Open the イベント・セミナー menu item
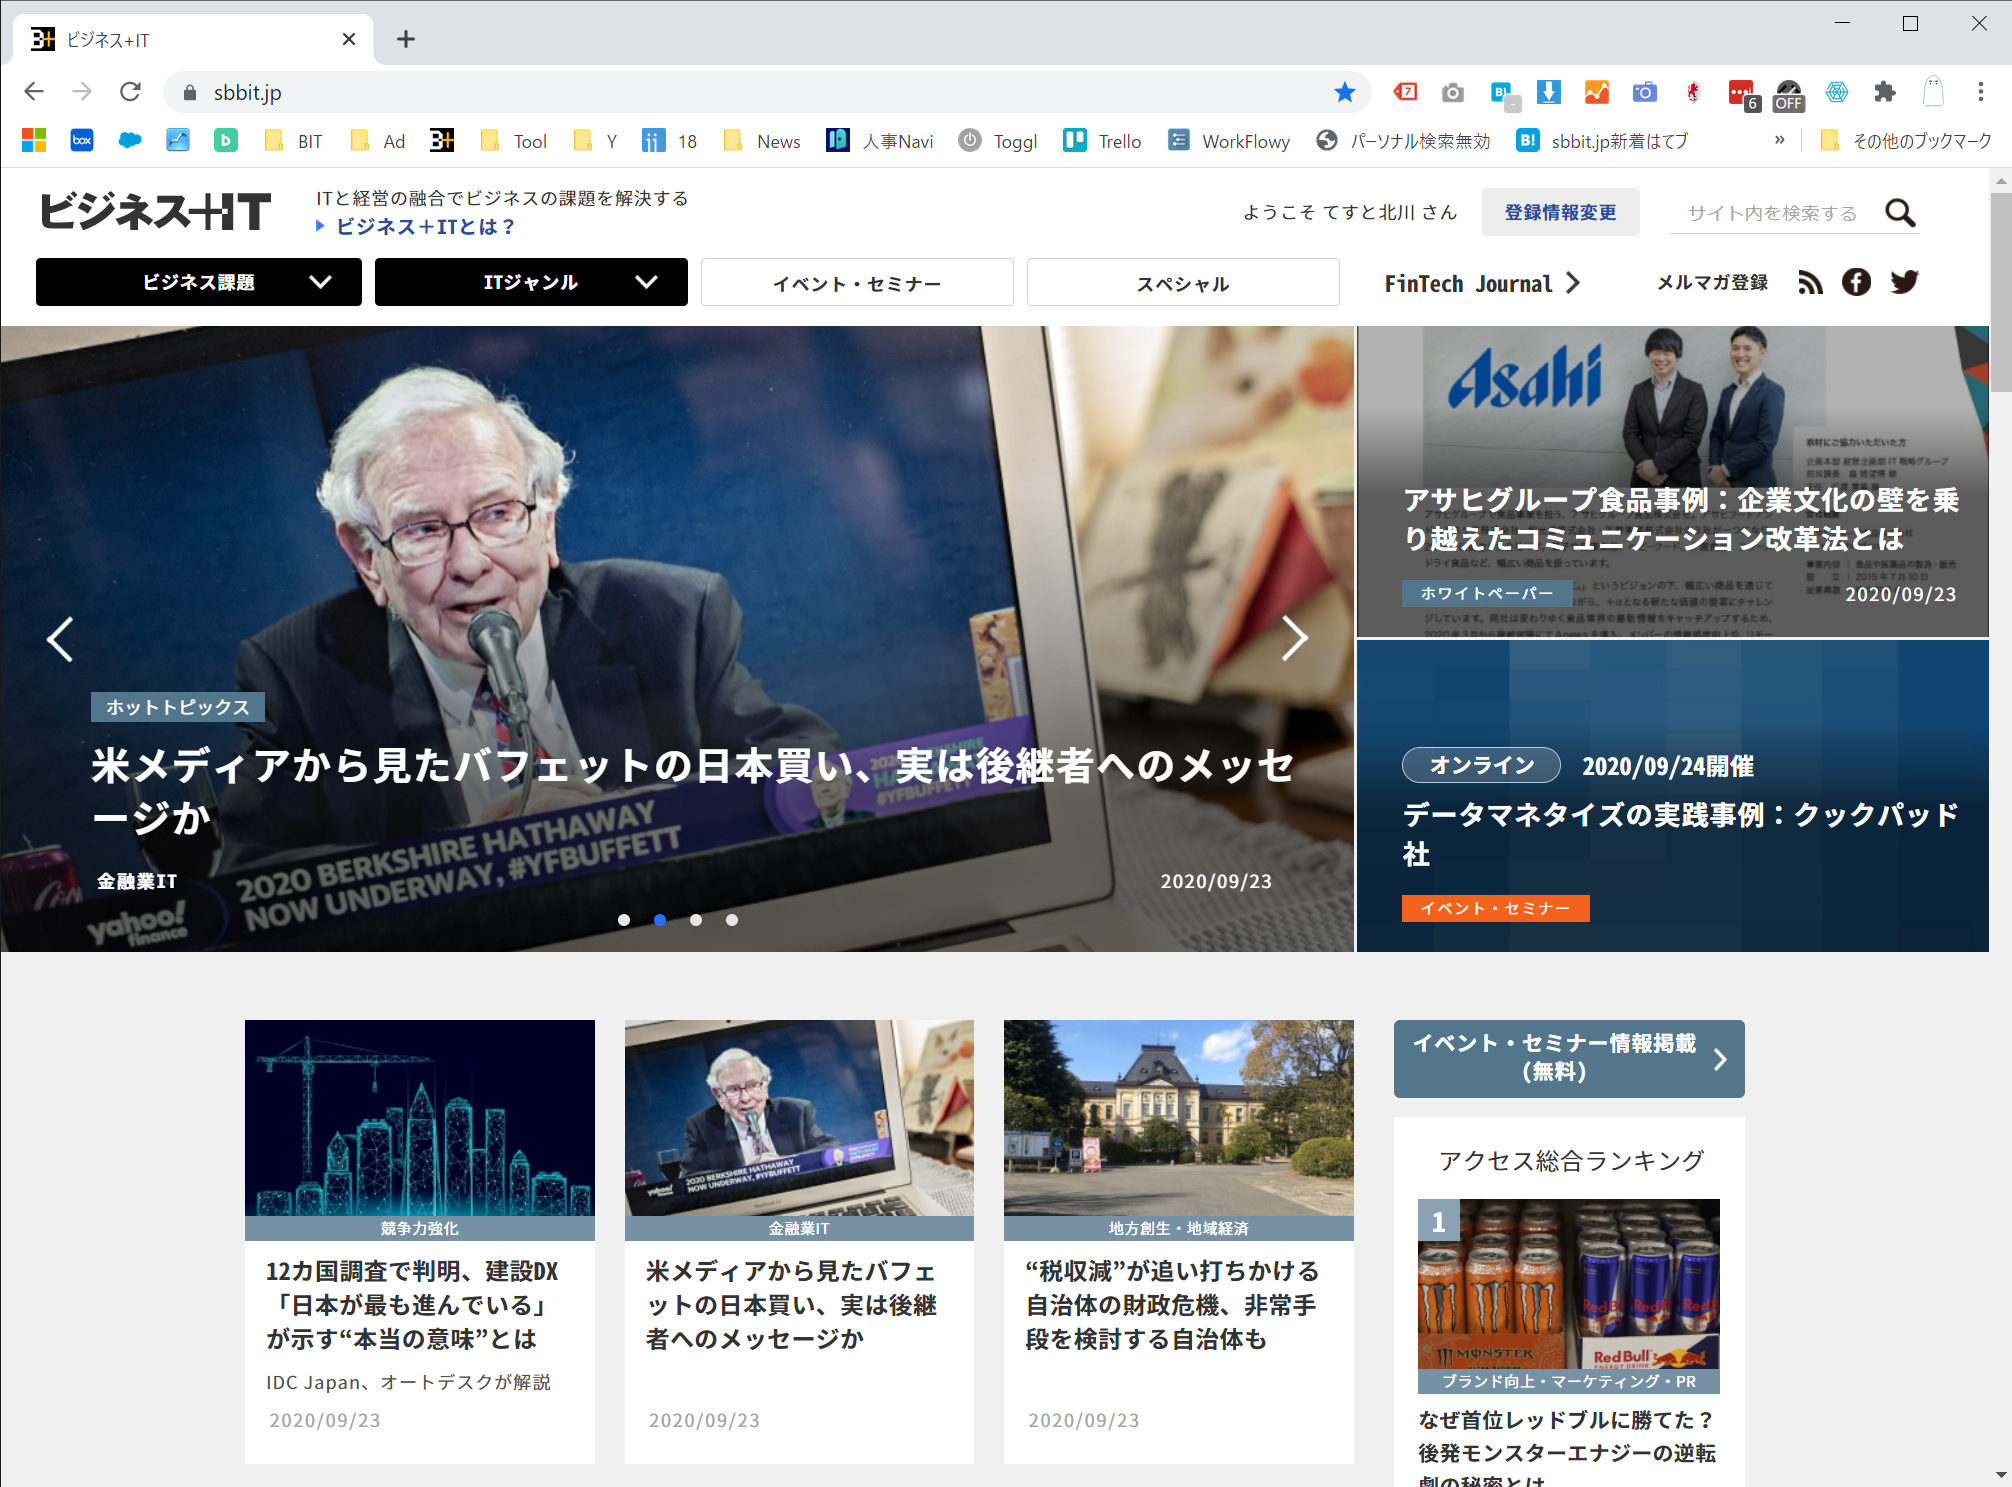Viewport: 2012px width, 1487px height. coord(857,283)
